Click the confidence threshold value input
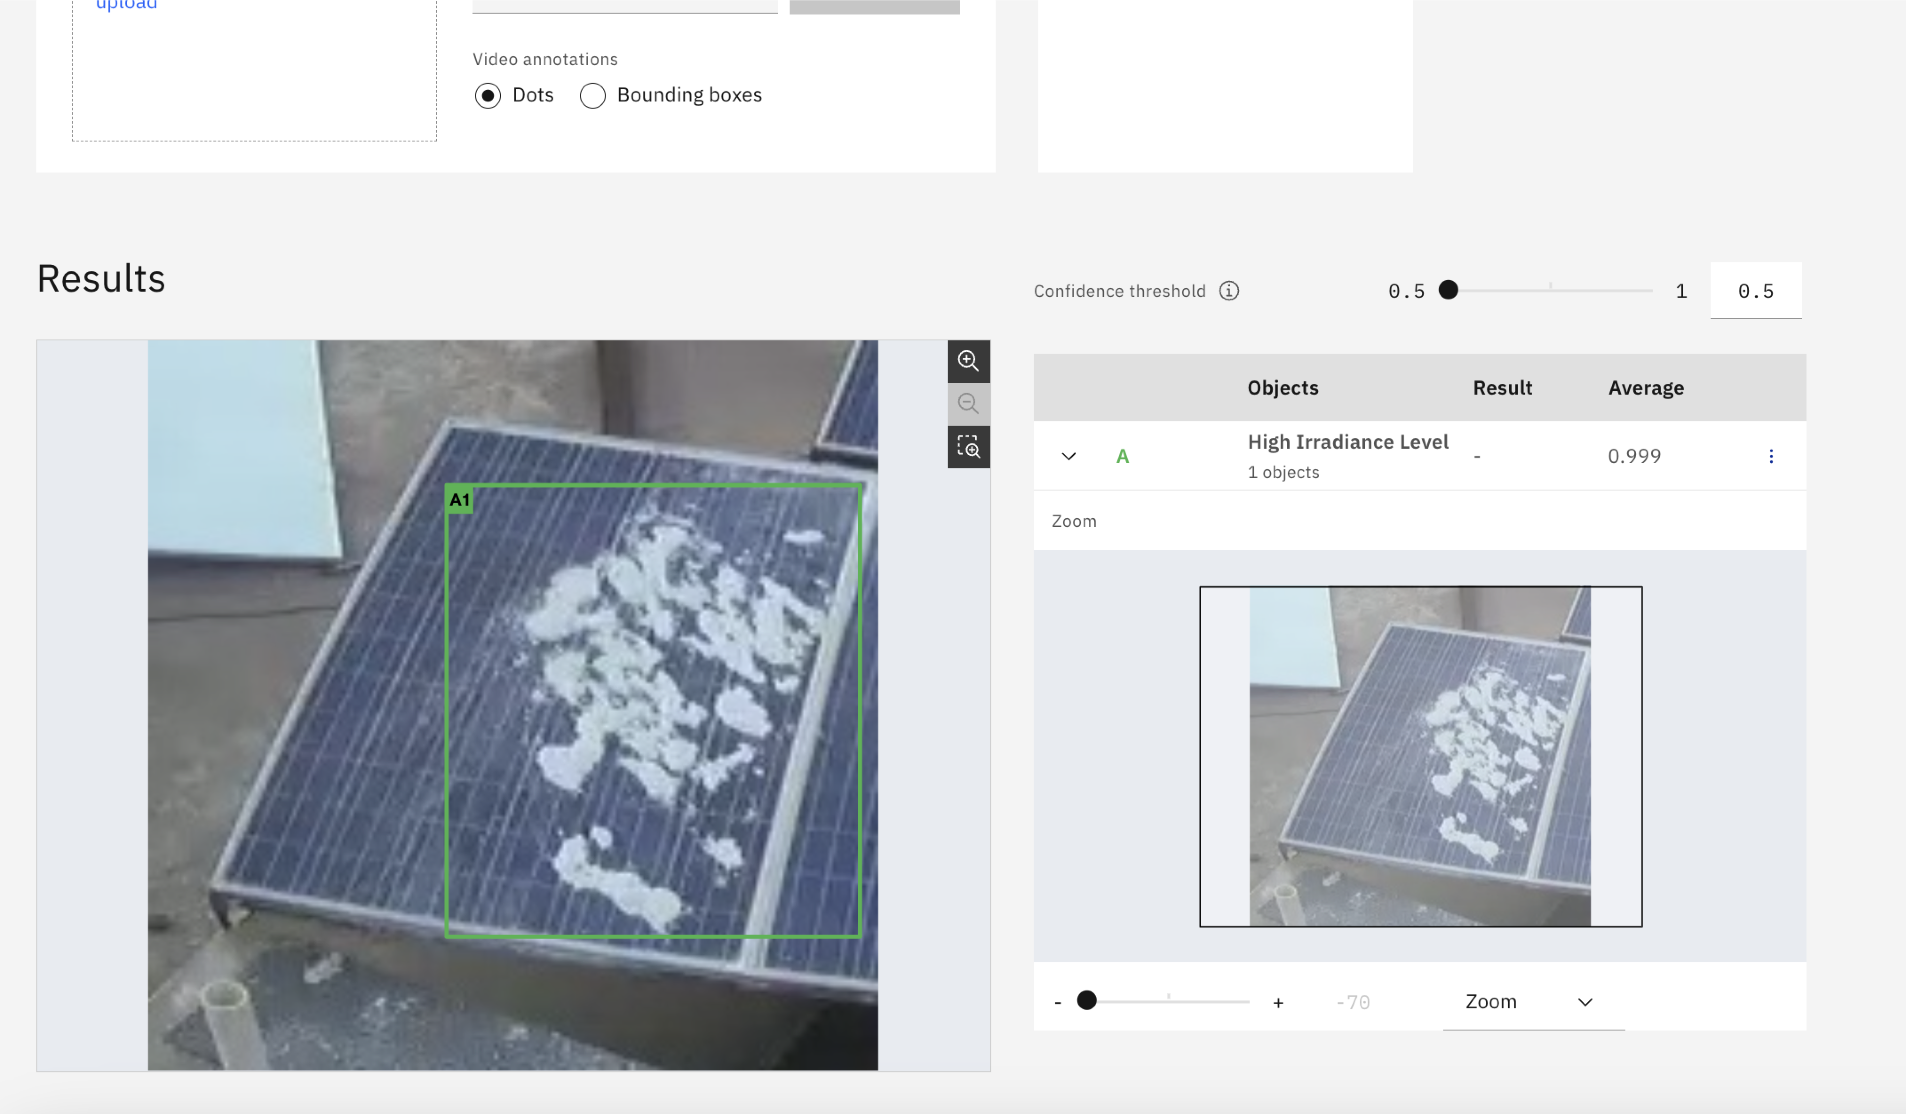Screen dimensions: 1906x1114 pos(1756,291)
